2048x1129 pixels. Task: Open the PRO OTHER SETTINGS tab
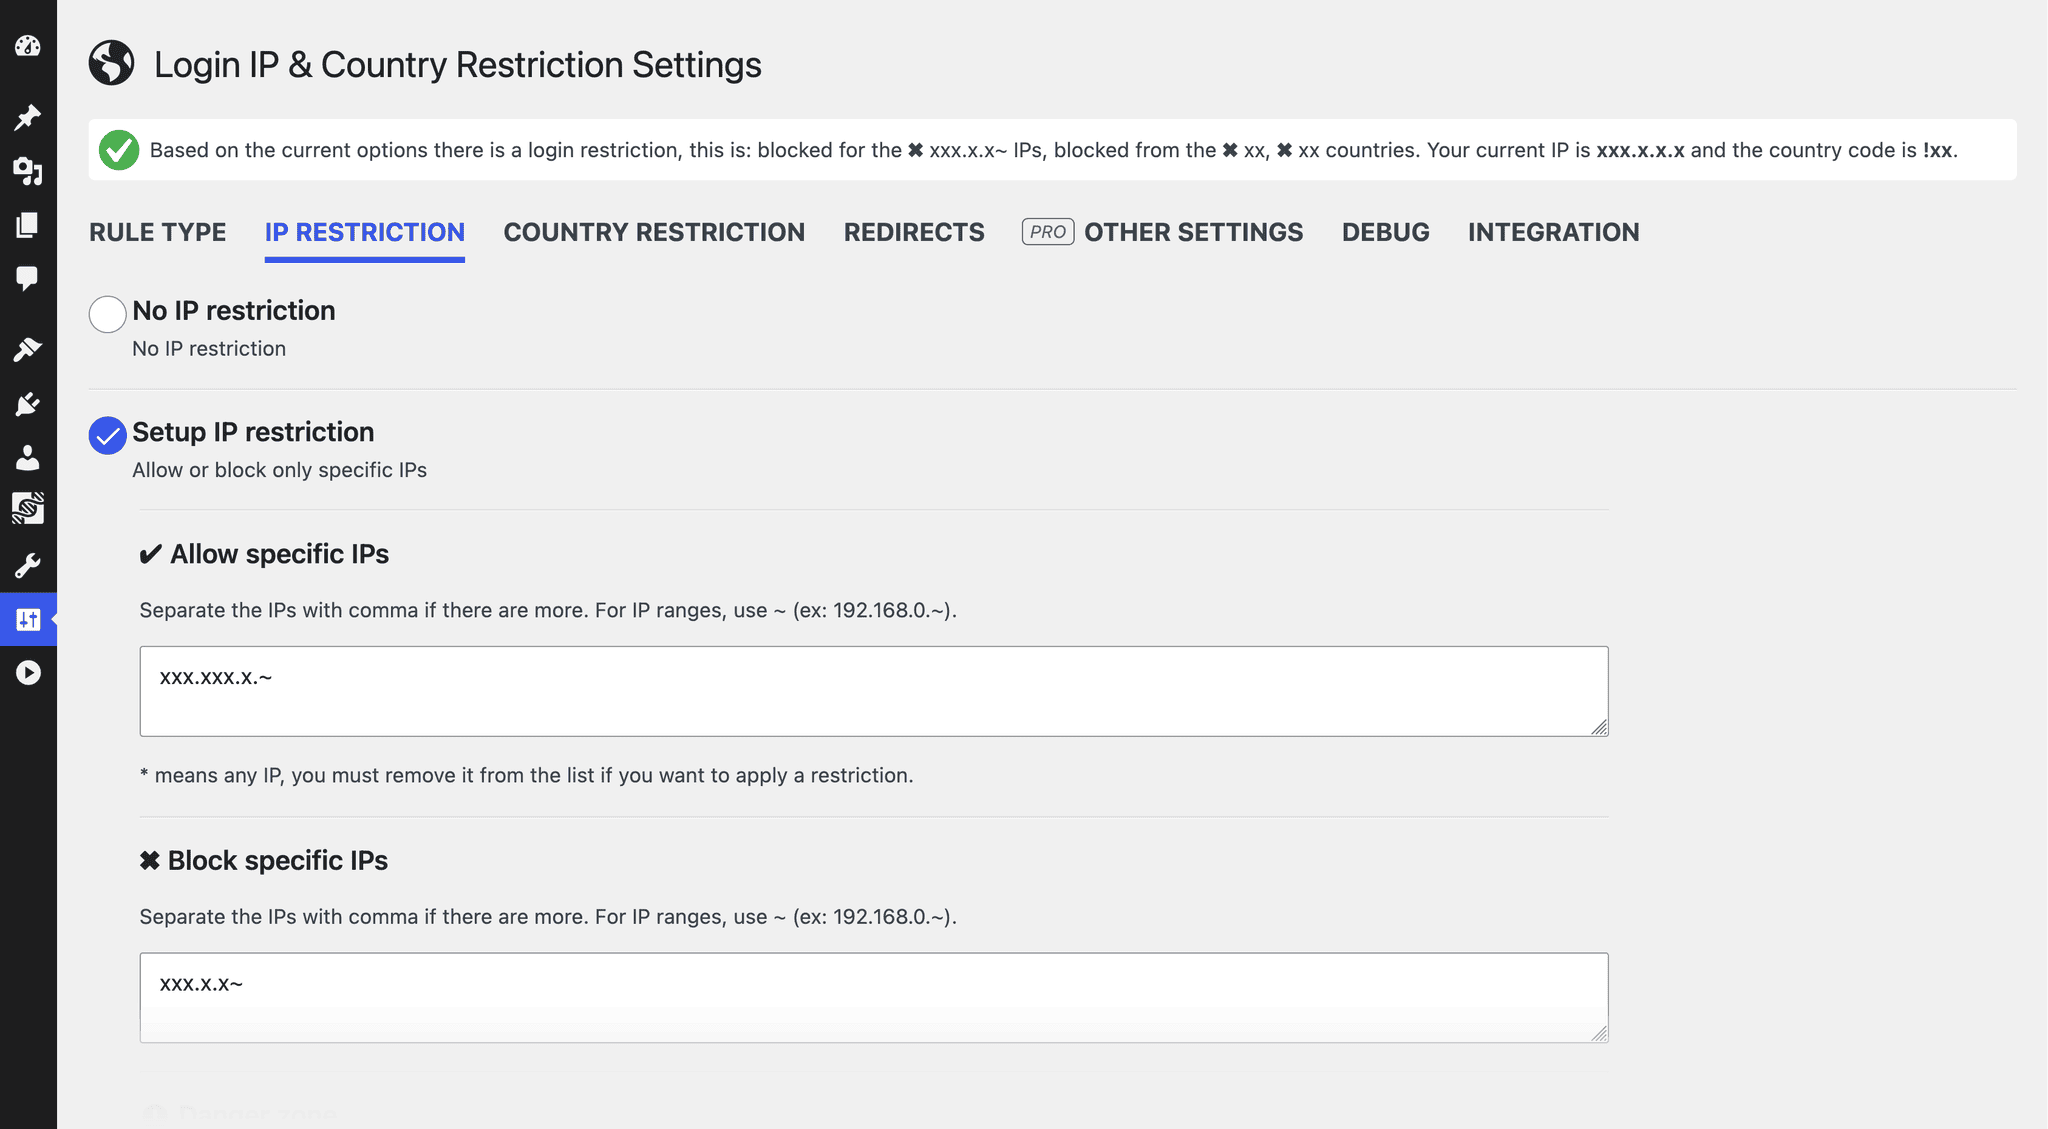tap(1163, 232)
